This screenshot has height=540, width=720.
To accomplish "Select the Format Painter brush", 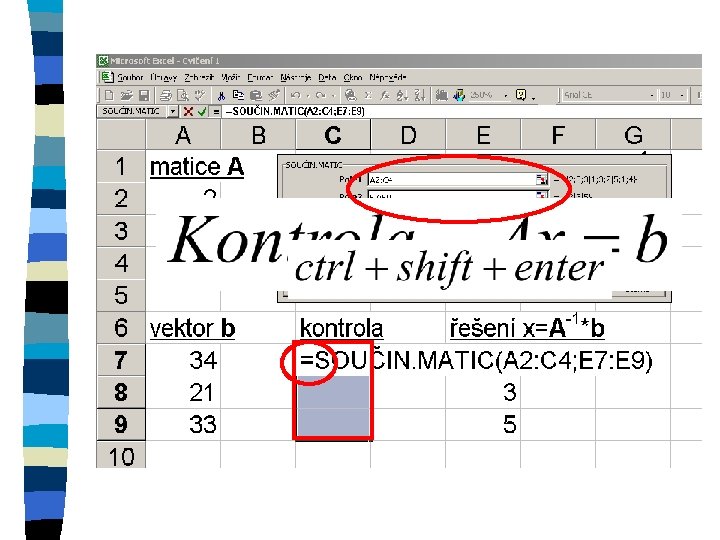I will (274, 95).
